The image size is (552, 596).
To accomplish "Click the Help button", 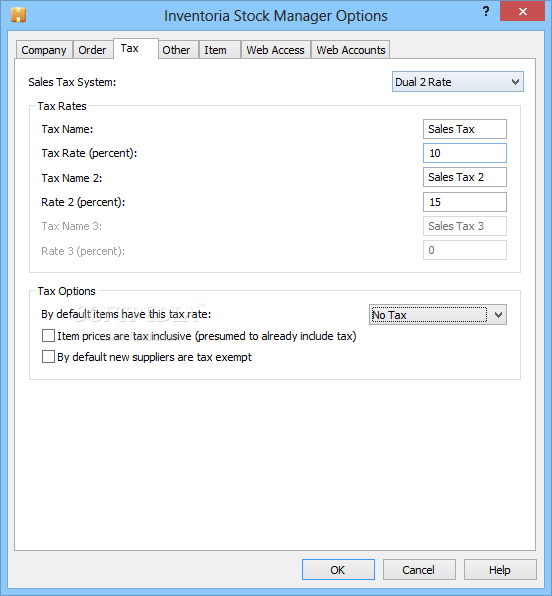I will point(500,569).
